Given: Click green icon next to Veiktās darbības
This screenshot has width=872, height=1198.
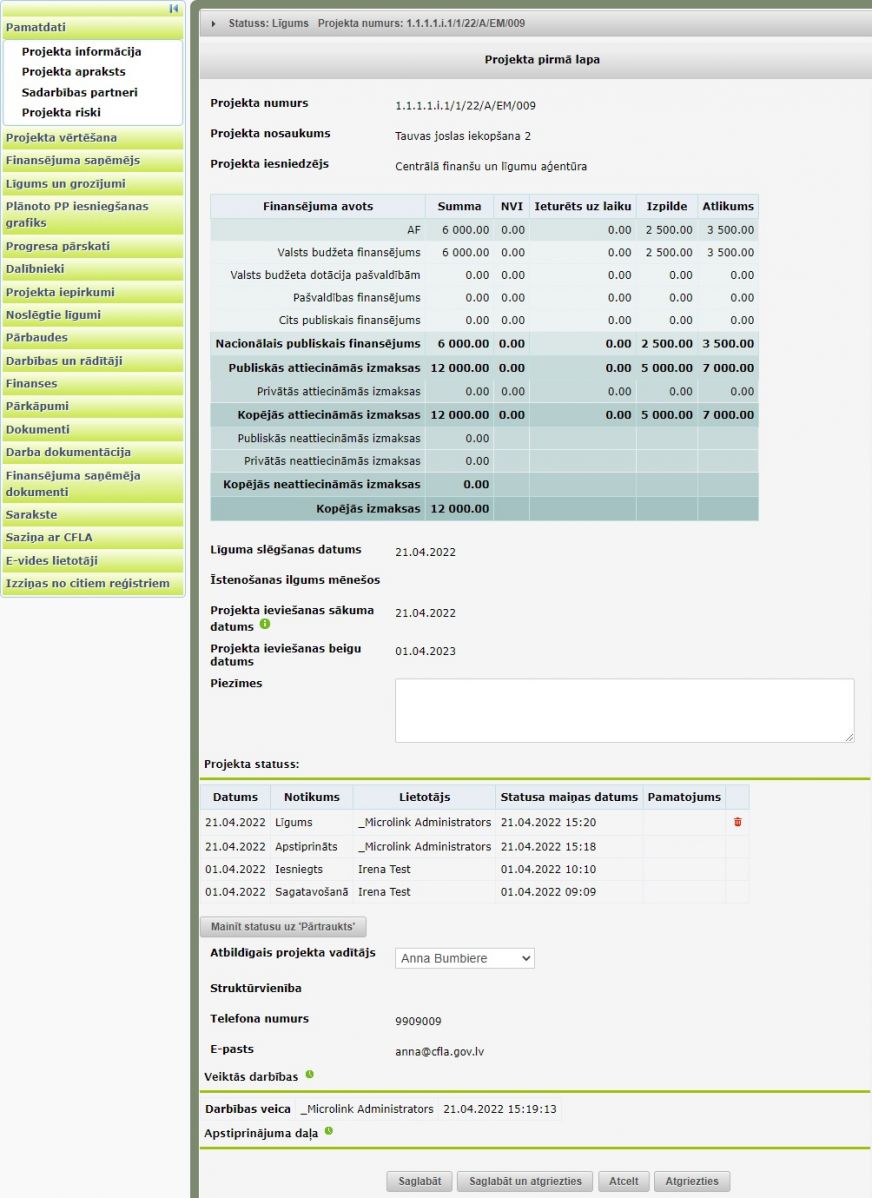Looking at the screenshot, I should click(309, 1075).
